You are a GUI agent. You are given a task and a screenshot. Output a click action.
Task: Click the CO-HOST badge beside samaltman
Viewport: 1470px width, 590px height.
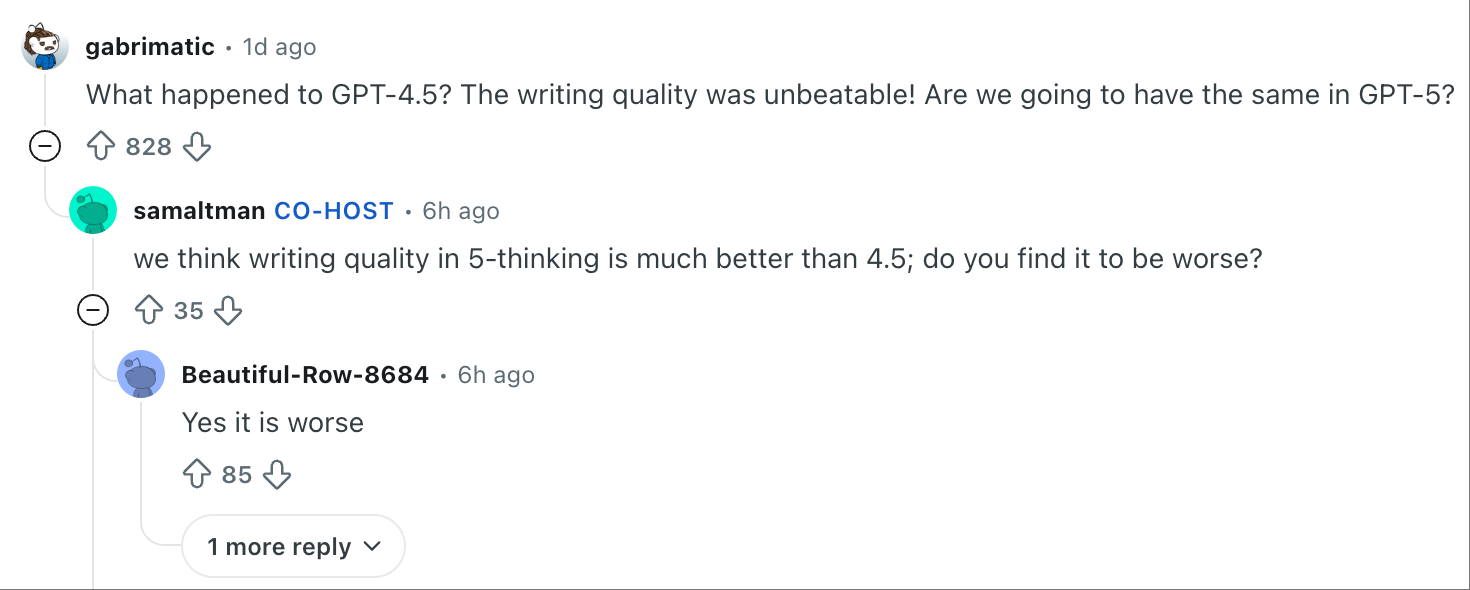334,211
